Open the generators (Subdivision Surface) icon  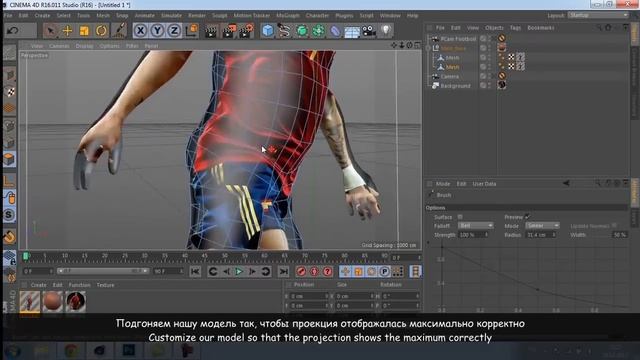pyautogui.click(x=302, y=31)
